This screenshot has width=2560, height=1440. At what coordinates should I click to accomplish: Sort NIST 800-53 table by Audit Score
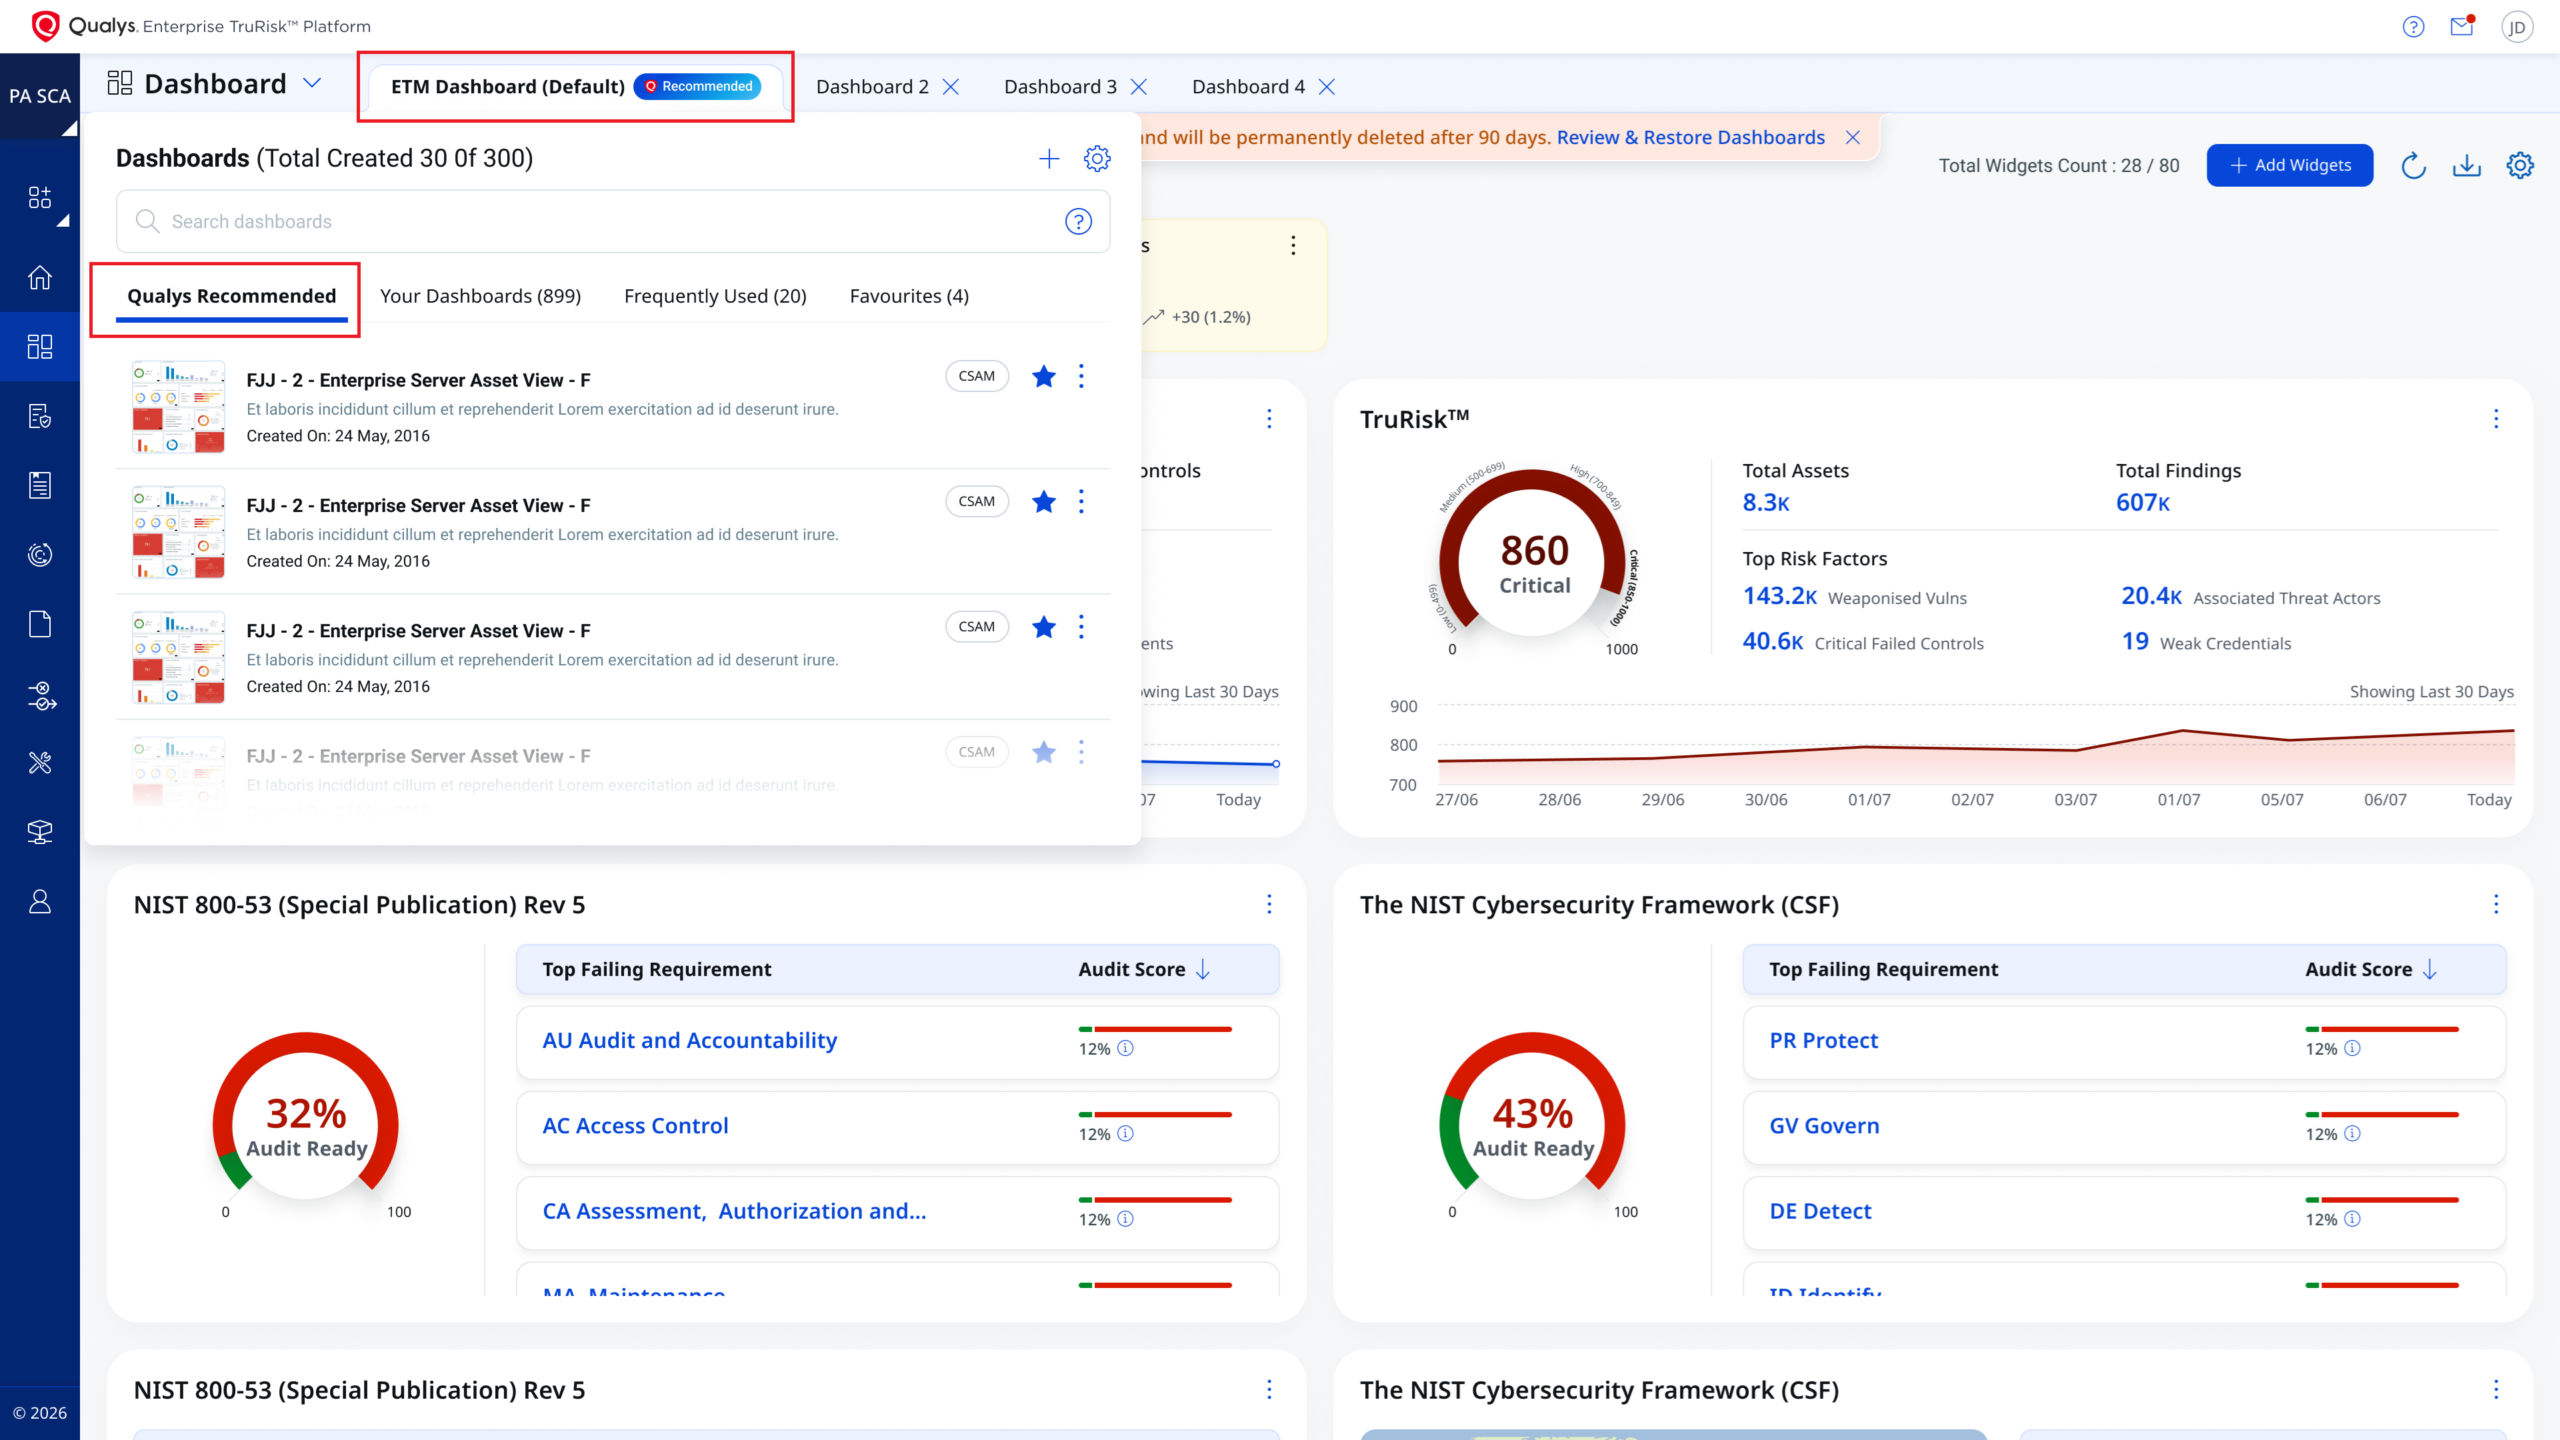point(1144,969)
